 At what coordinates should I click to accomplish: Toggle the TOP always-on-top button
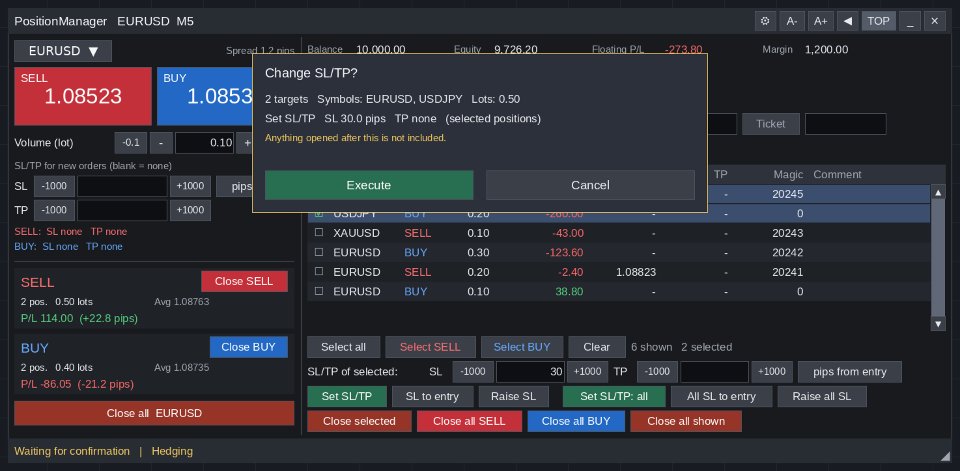tap(879, 21)
